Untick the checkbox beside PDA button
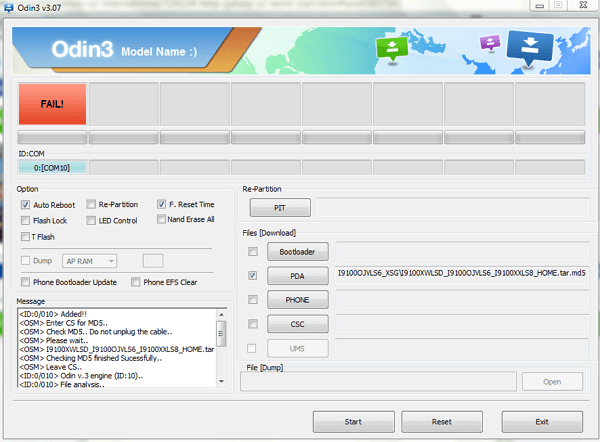 (x=253, y=276)
